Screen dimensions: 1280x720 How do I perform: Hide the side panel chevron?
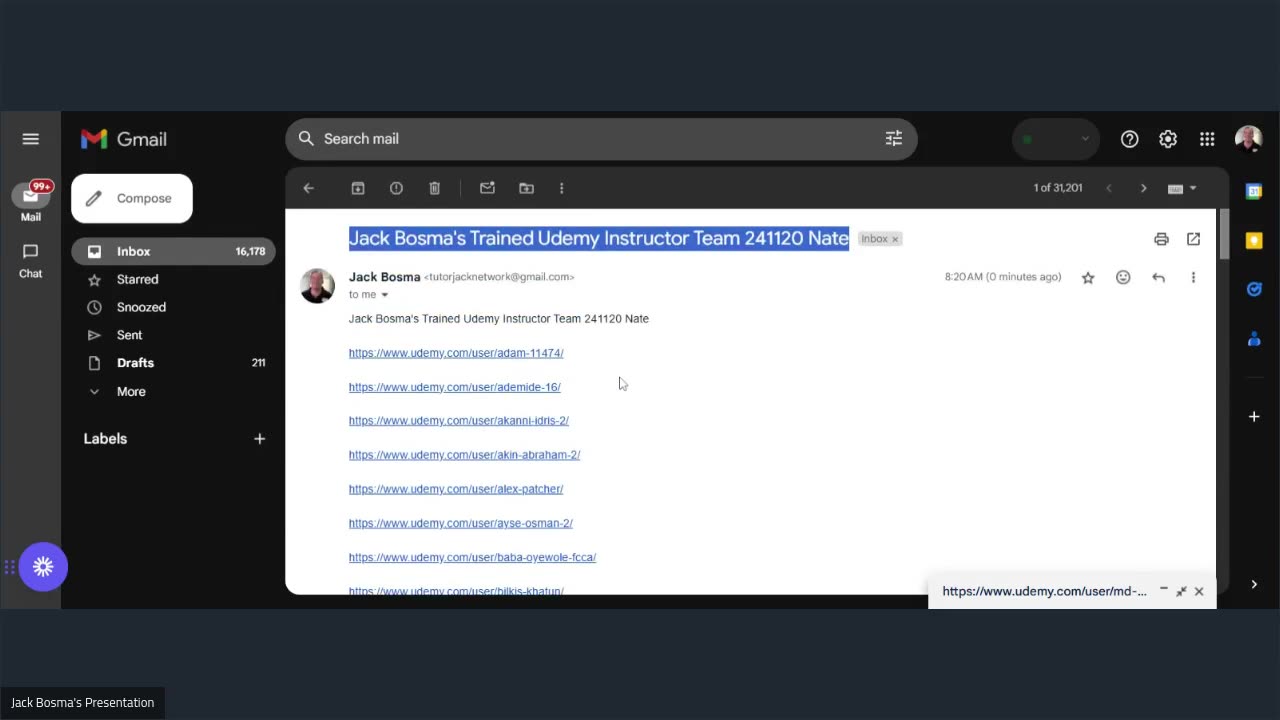pos(1254,585)
